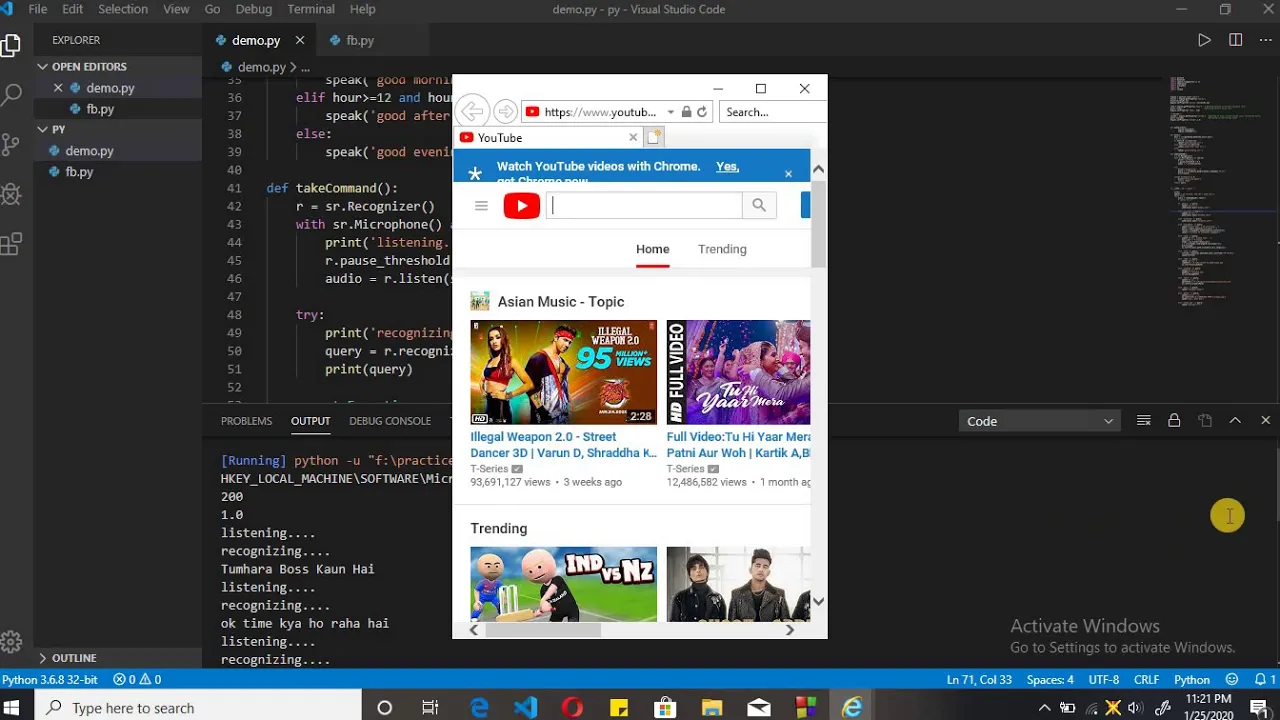Open Task View on the taskbar
This screenshot has height=720, width=1280.
tap(430, 708)
